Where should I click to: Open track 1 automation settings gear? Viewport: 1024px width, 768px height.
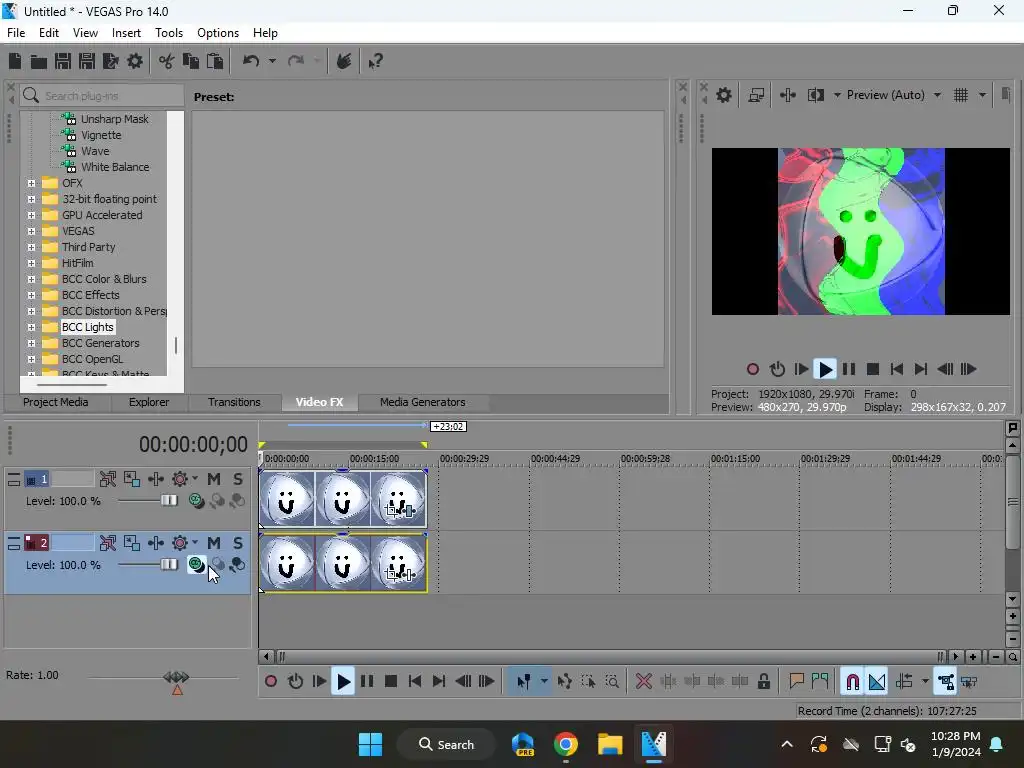click(x=180, y=479)
